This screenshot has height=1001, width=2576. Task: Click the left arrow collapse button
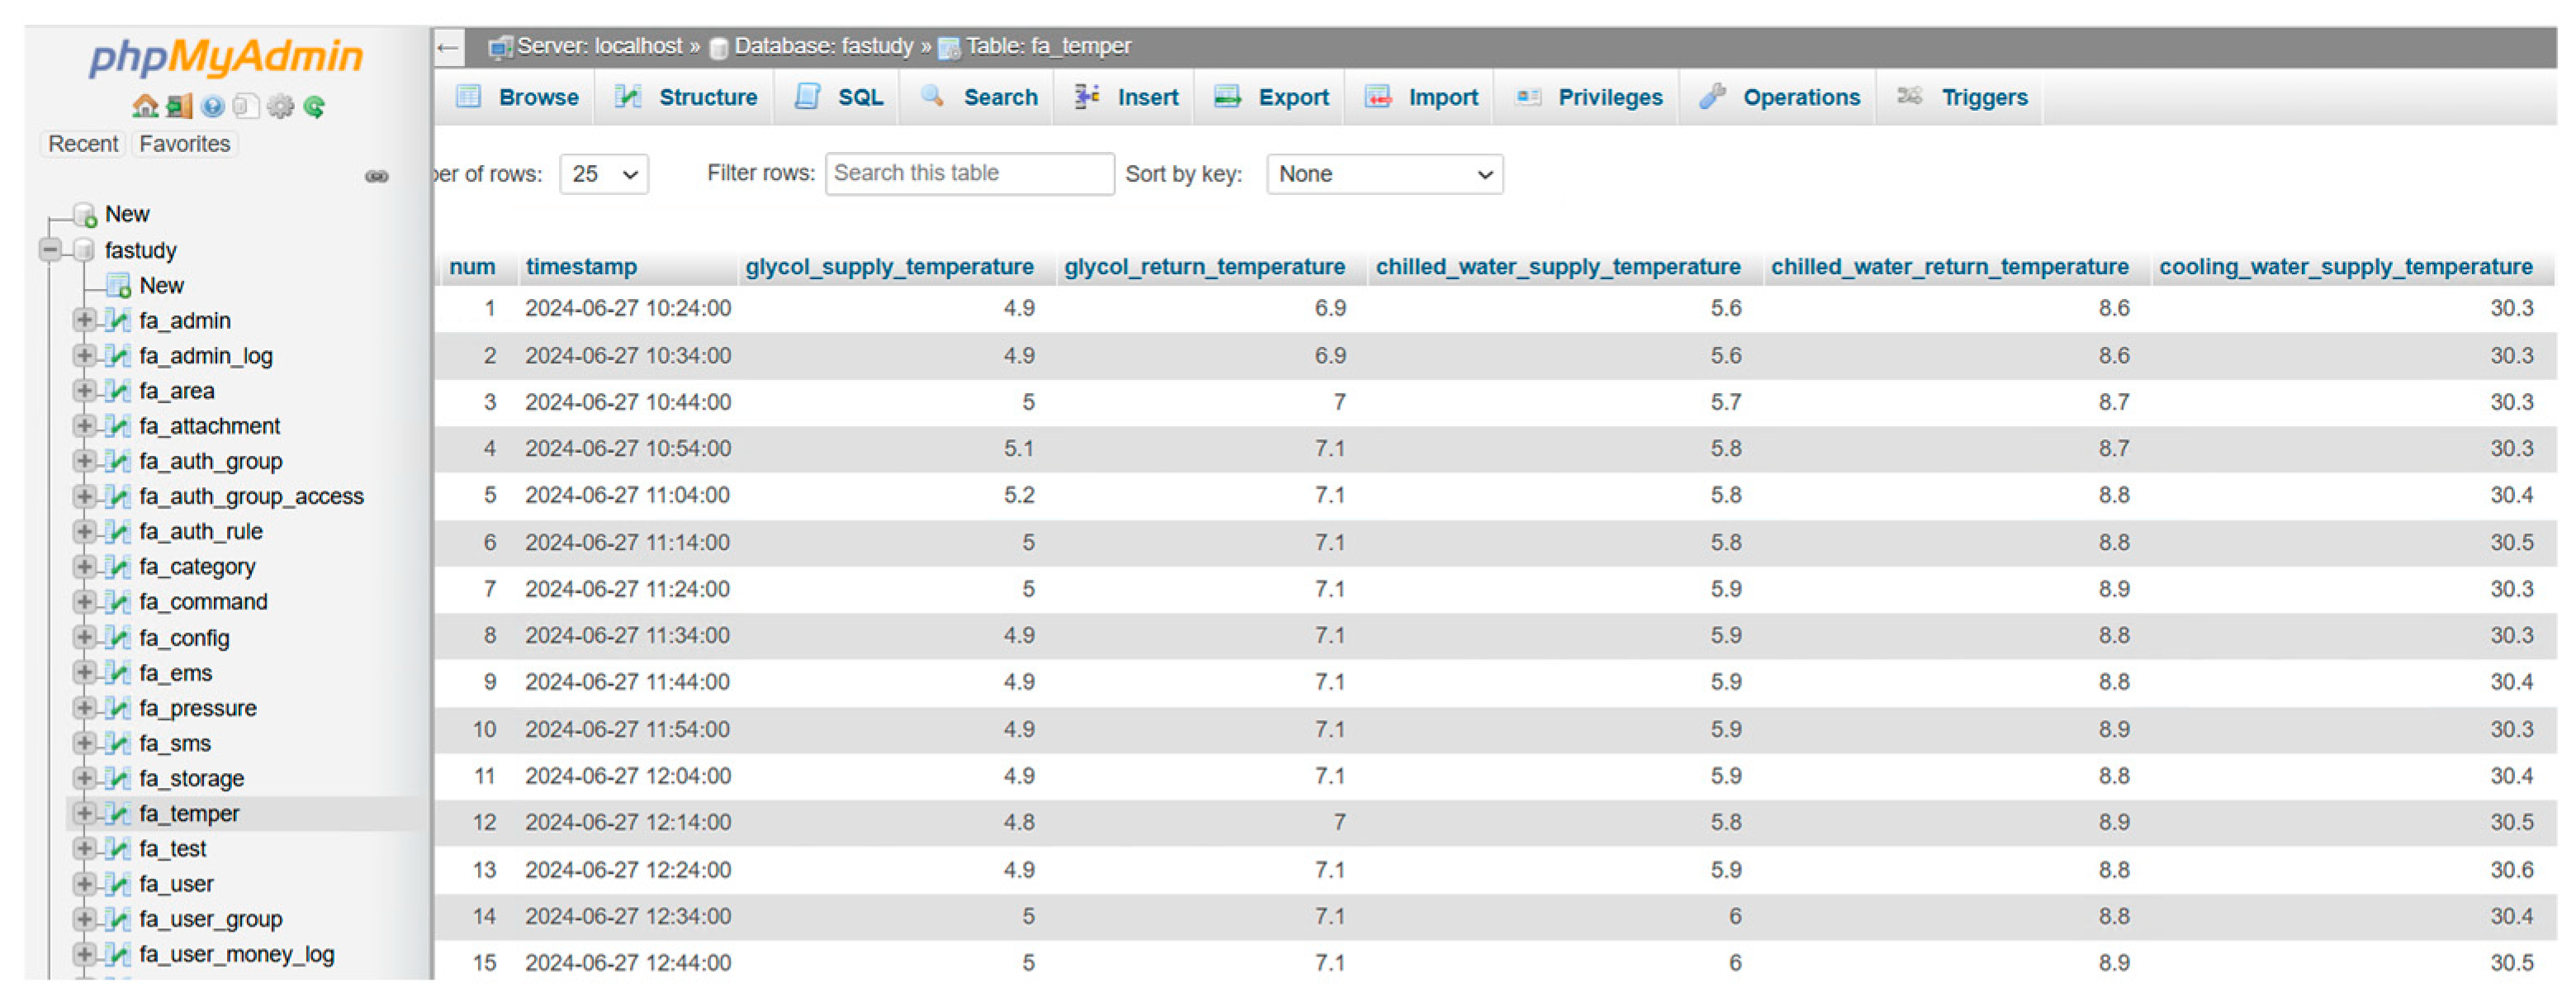coord(448,47)
